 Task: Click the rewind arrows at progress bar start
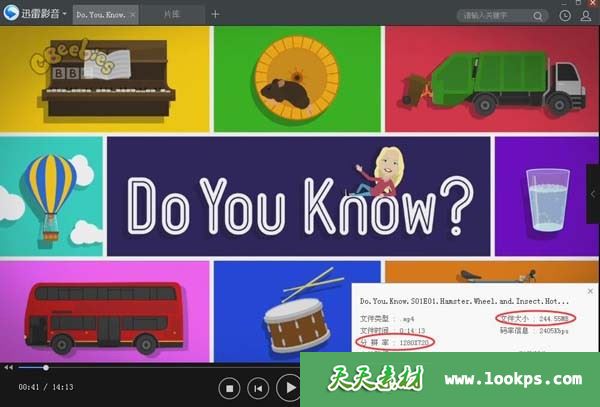click(9, 367)
